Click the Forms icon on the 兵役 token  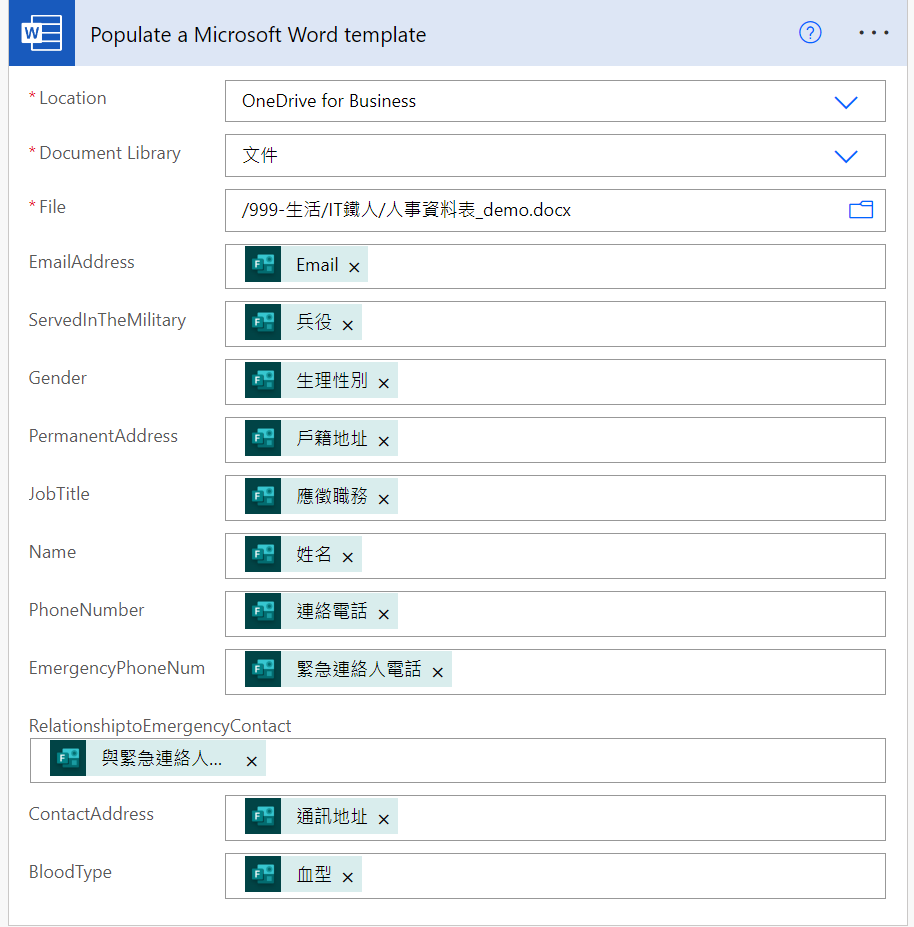coord(263,322)
